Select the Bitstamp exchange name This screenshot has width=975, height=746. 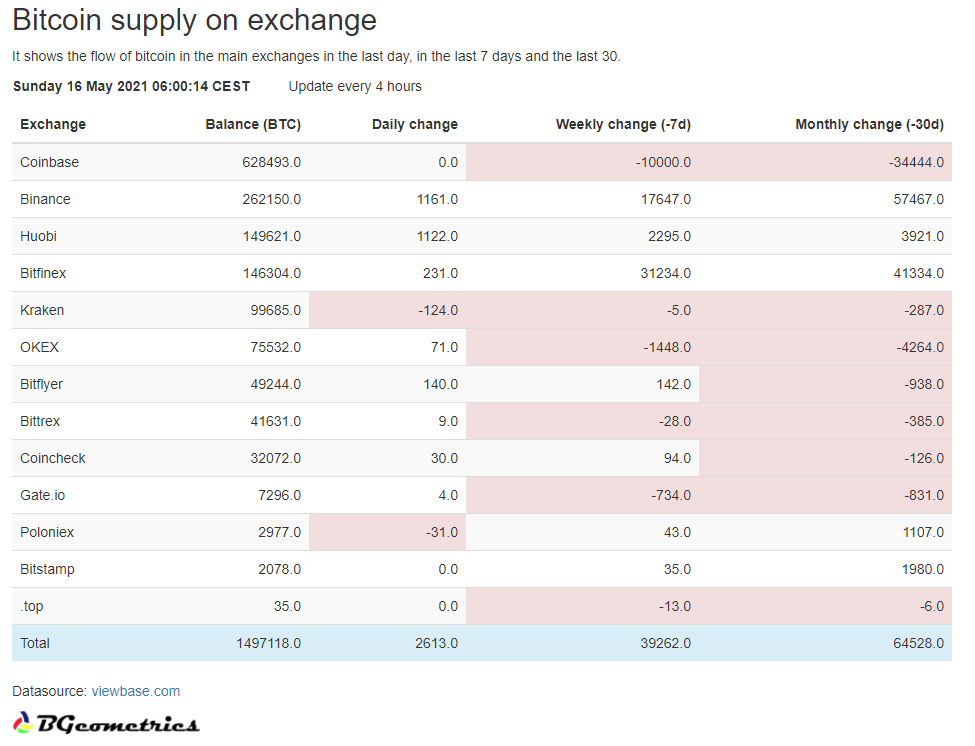click(x=47, y=569)
